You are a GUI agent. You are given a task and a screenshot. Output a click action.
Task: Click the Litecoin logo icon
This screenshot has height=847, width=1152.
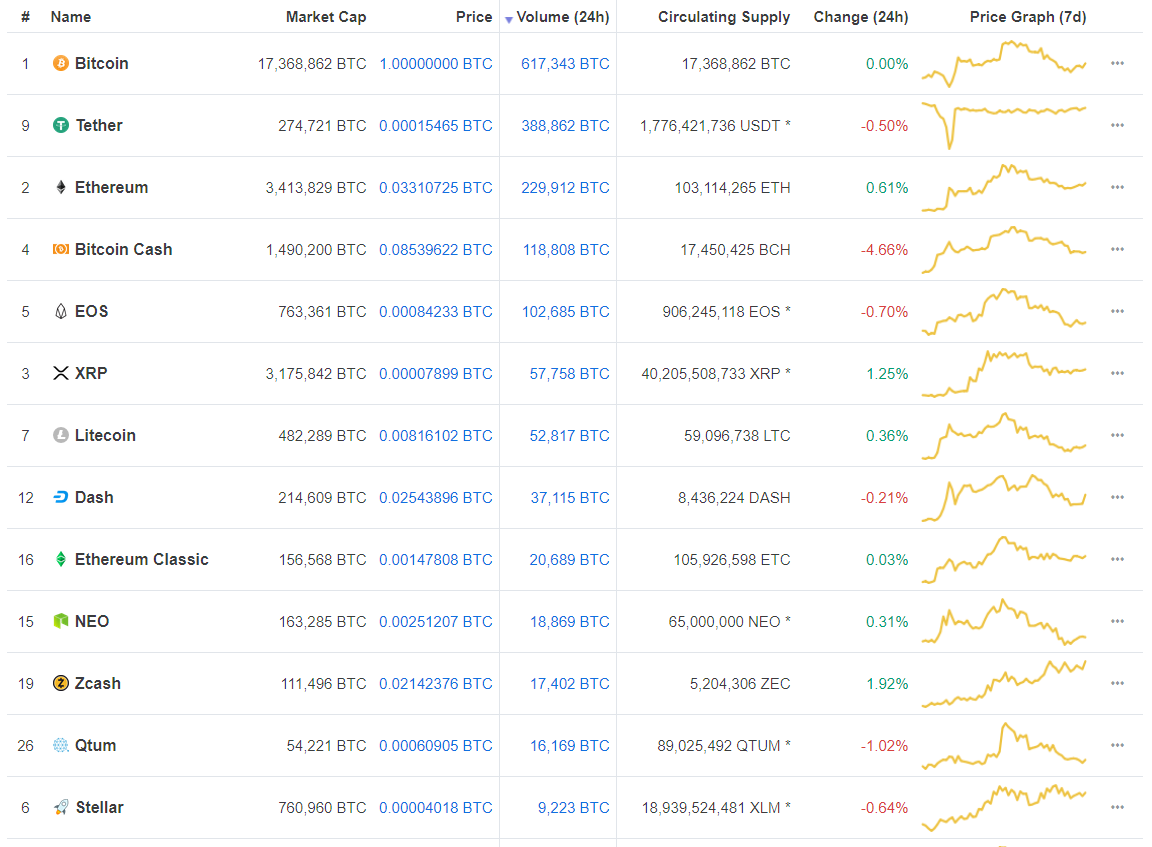pos(61,436)
